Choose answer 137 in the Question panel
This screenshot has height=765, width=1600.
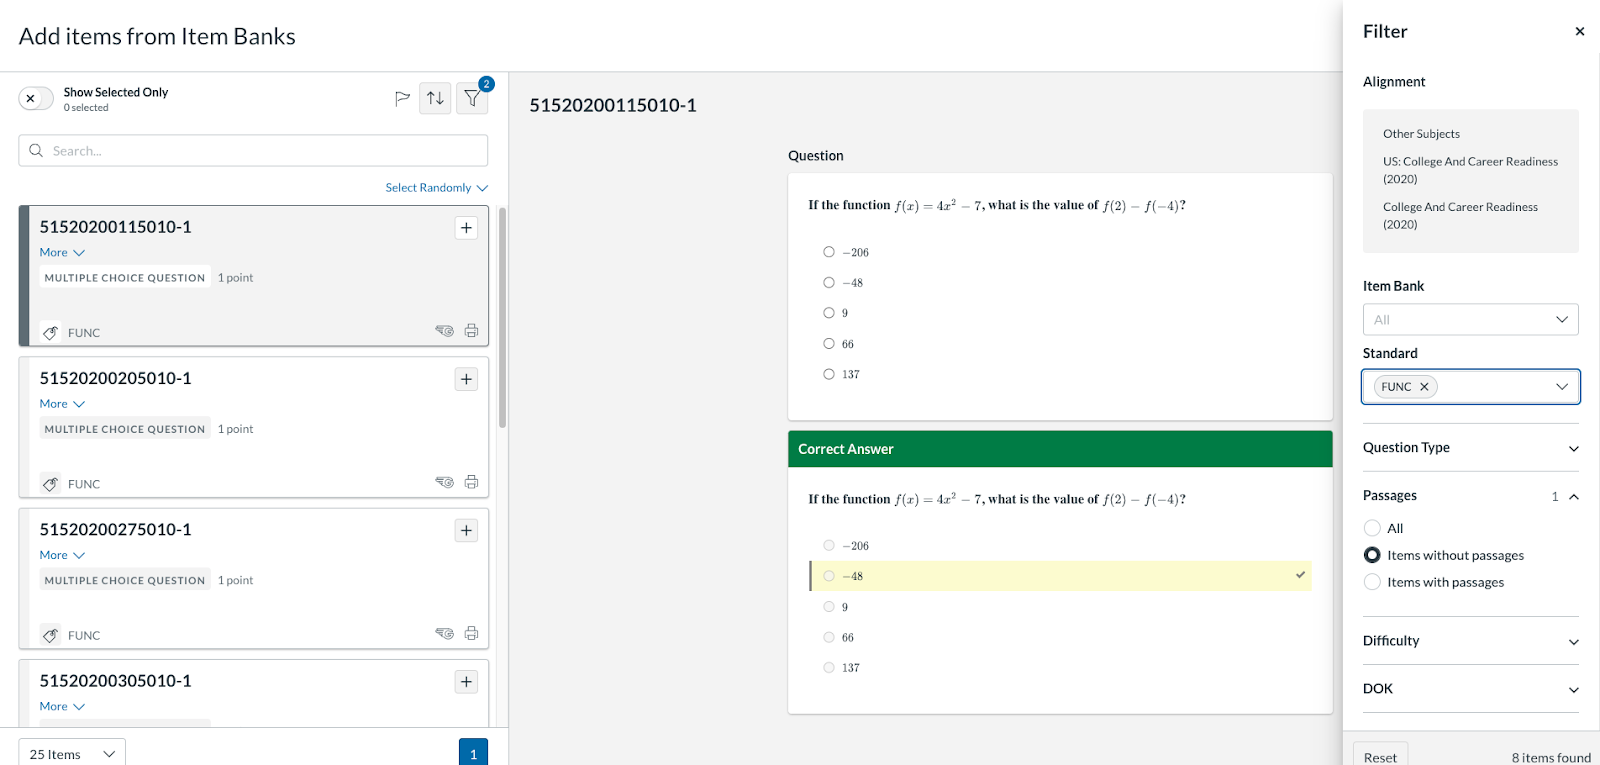click(x=829, y=374)
